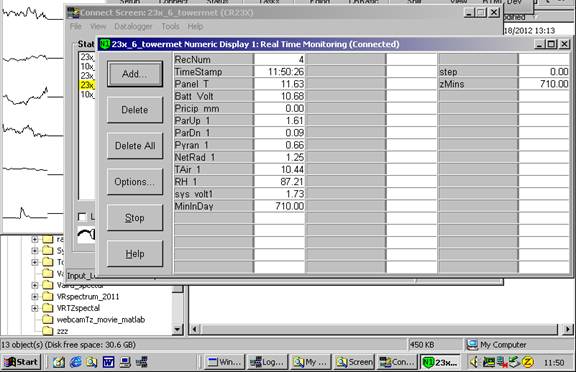Switch to Win... taskbar window

pyautogui.click(x=224, y=362)
